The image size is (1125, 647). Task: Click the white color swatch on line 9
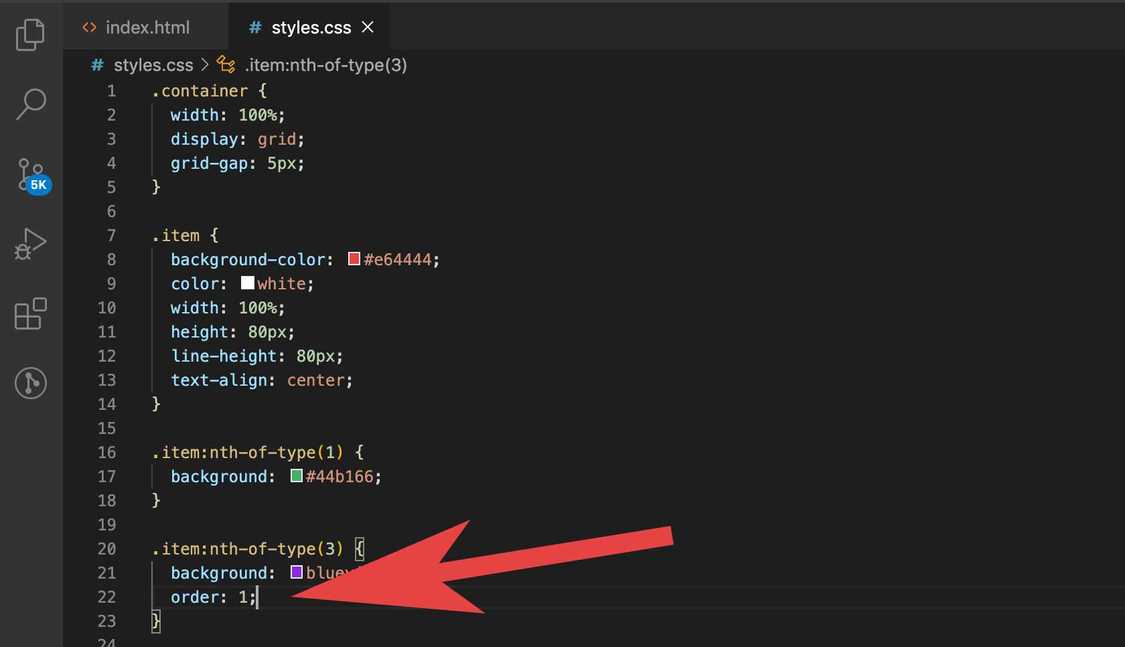(x=246, y=283)
